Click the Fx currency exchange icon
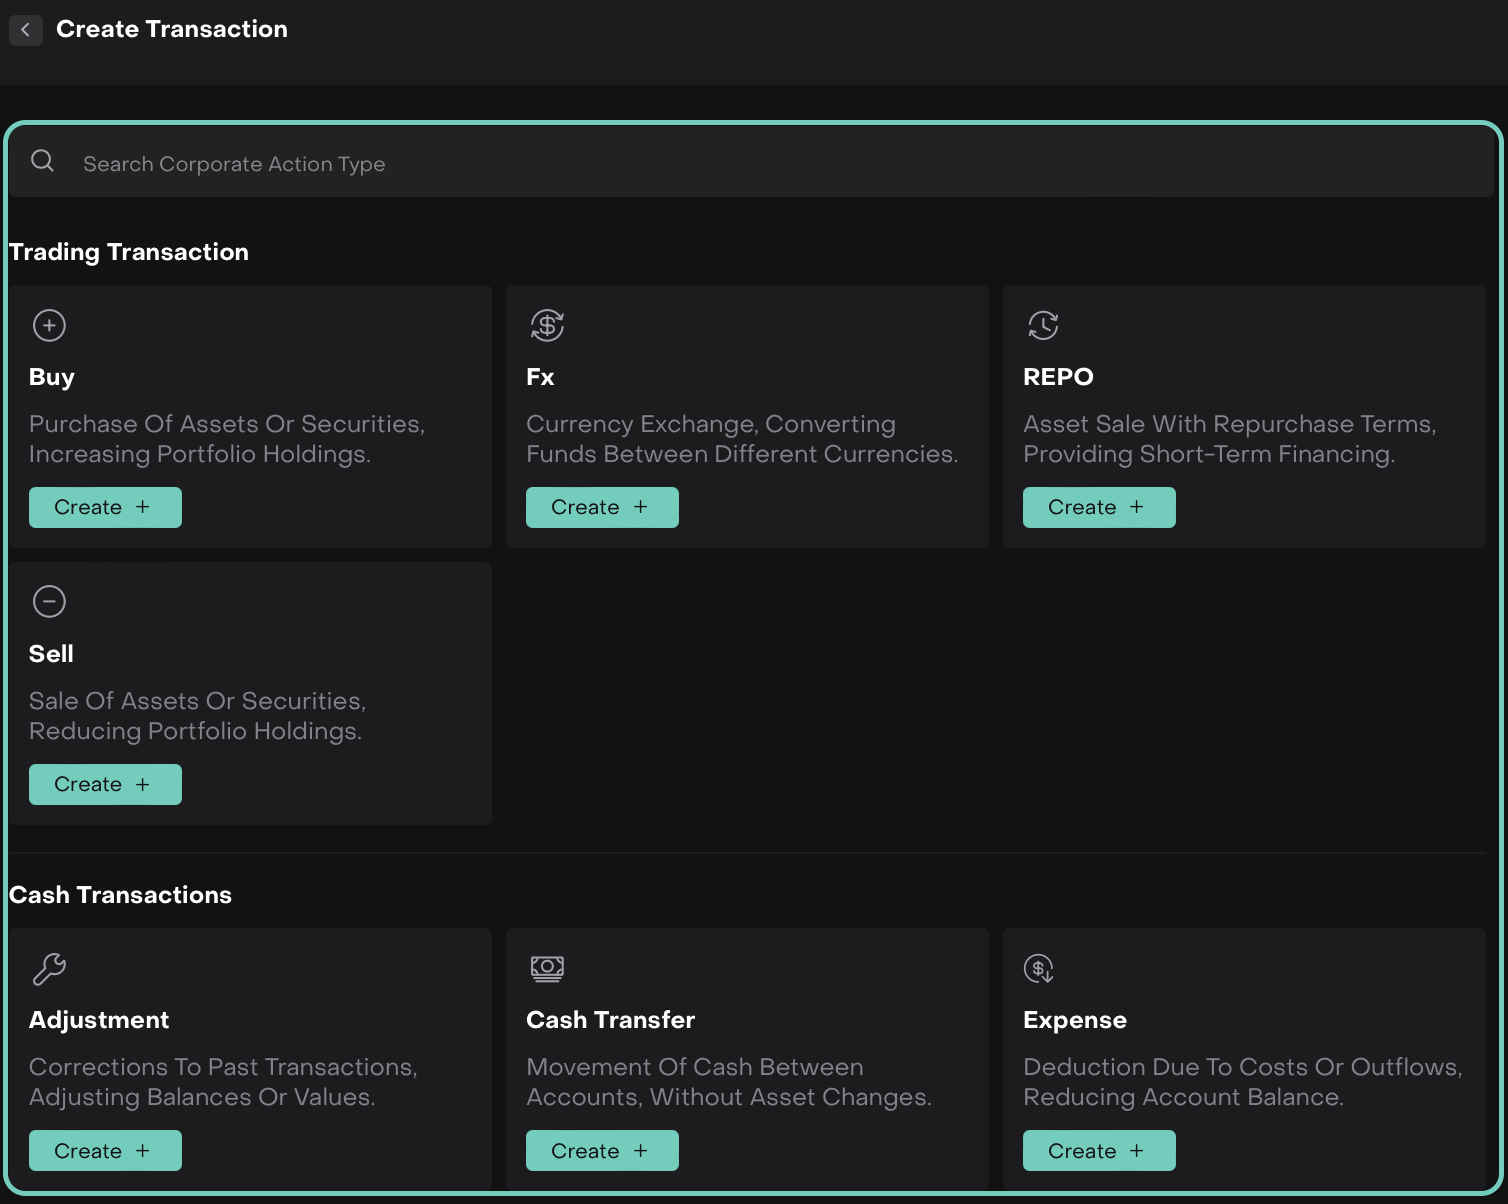The width and height of the screenshot is (1508, 1204). point(547,325)
